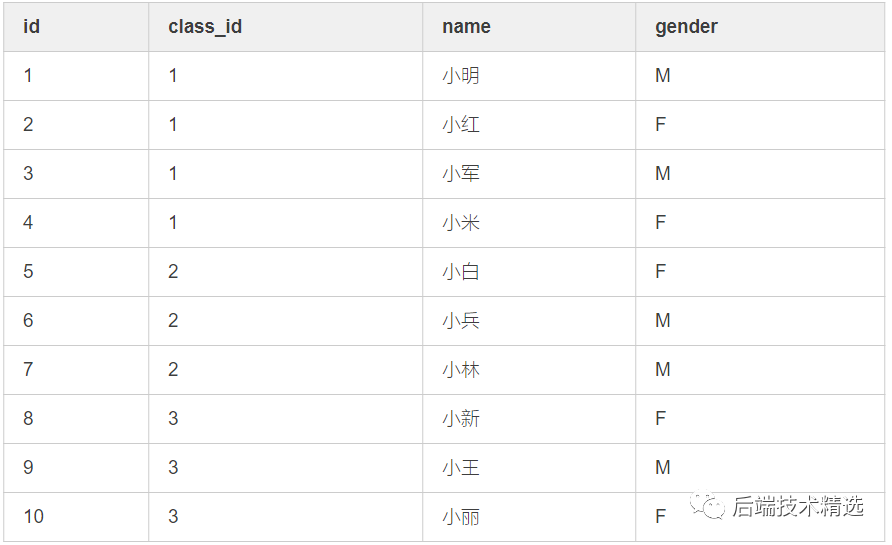892x545 pixels.
Task: Select the name cell 小明
Action: (x=461, y=76)
